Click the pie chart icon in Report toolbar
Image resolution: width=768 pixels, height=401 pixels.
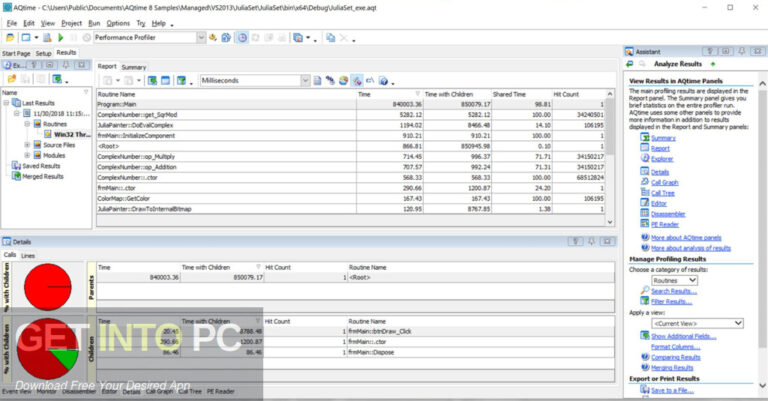tap(344, 80)
